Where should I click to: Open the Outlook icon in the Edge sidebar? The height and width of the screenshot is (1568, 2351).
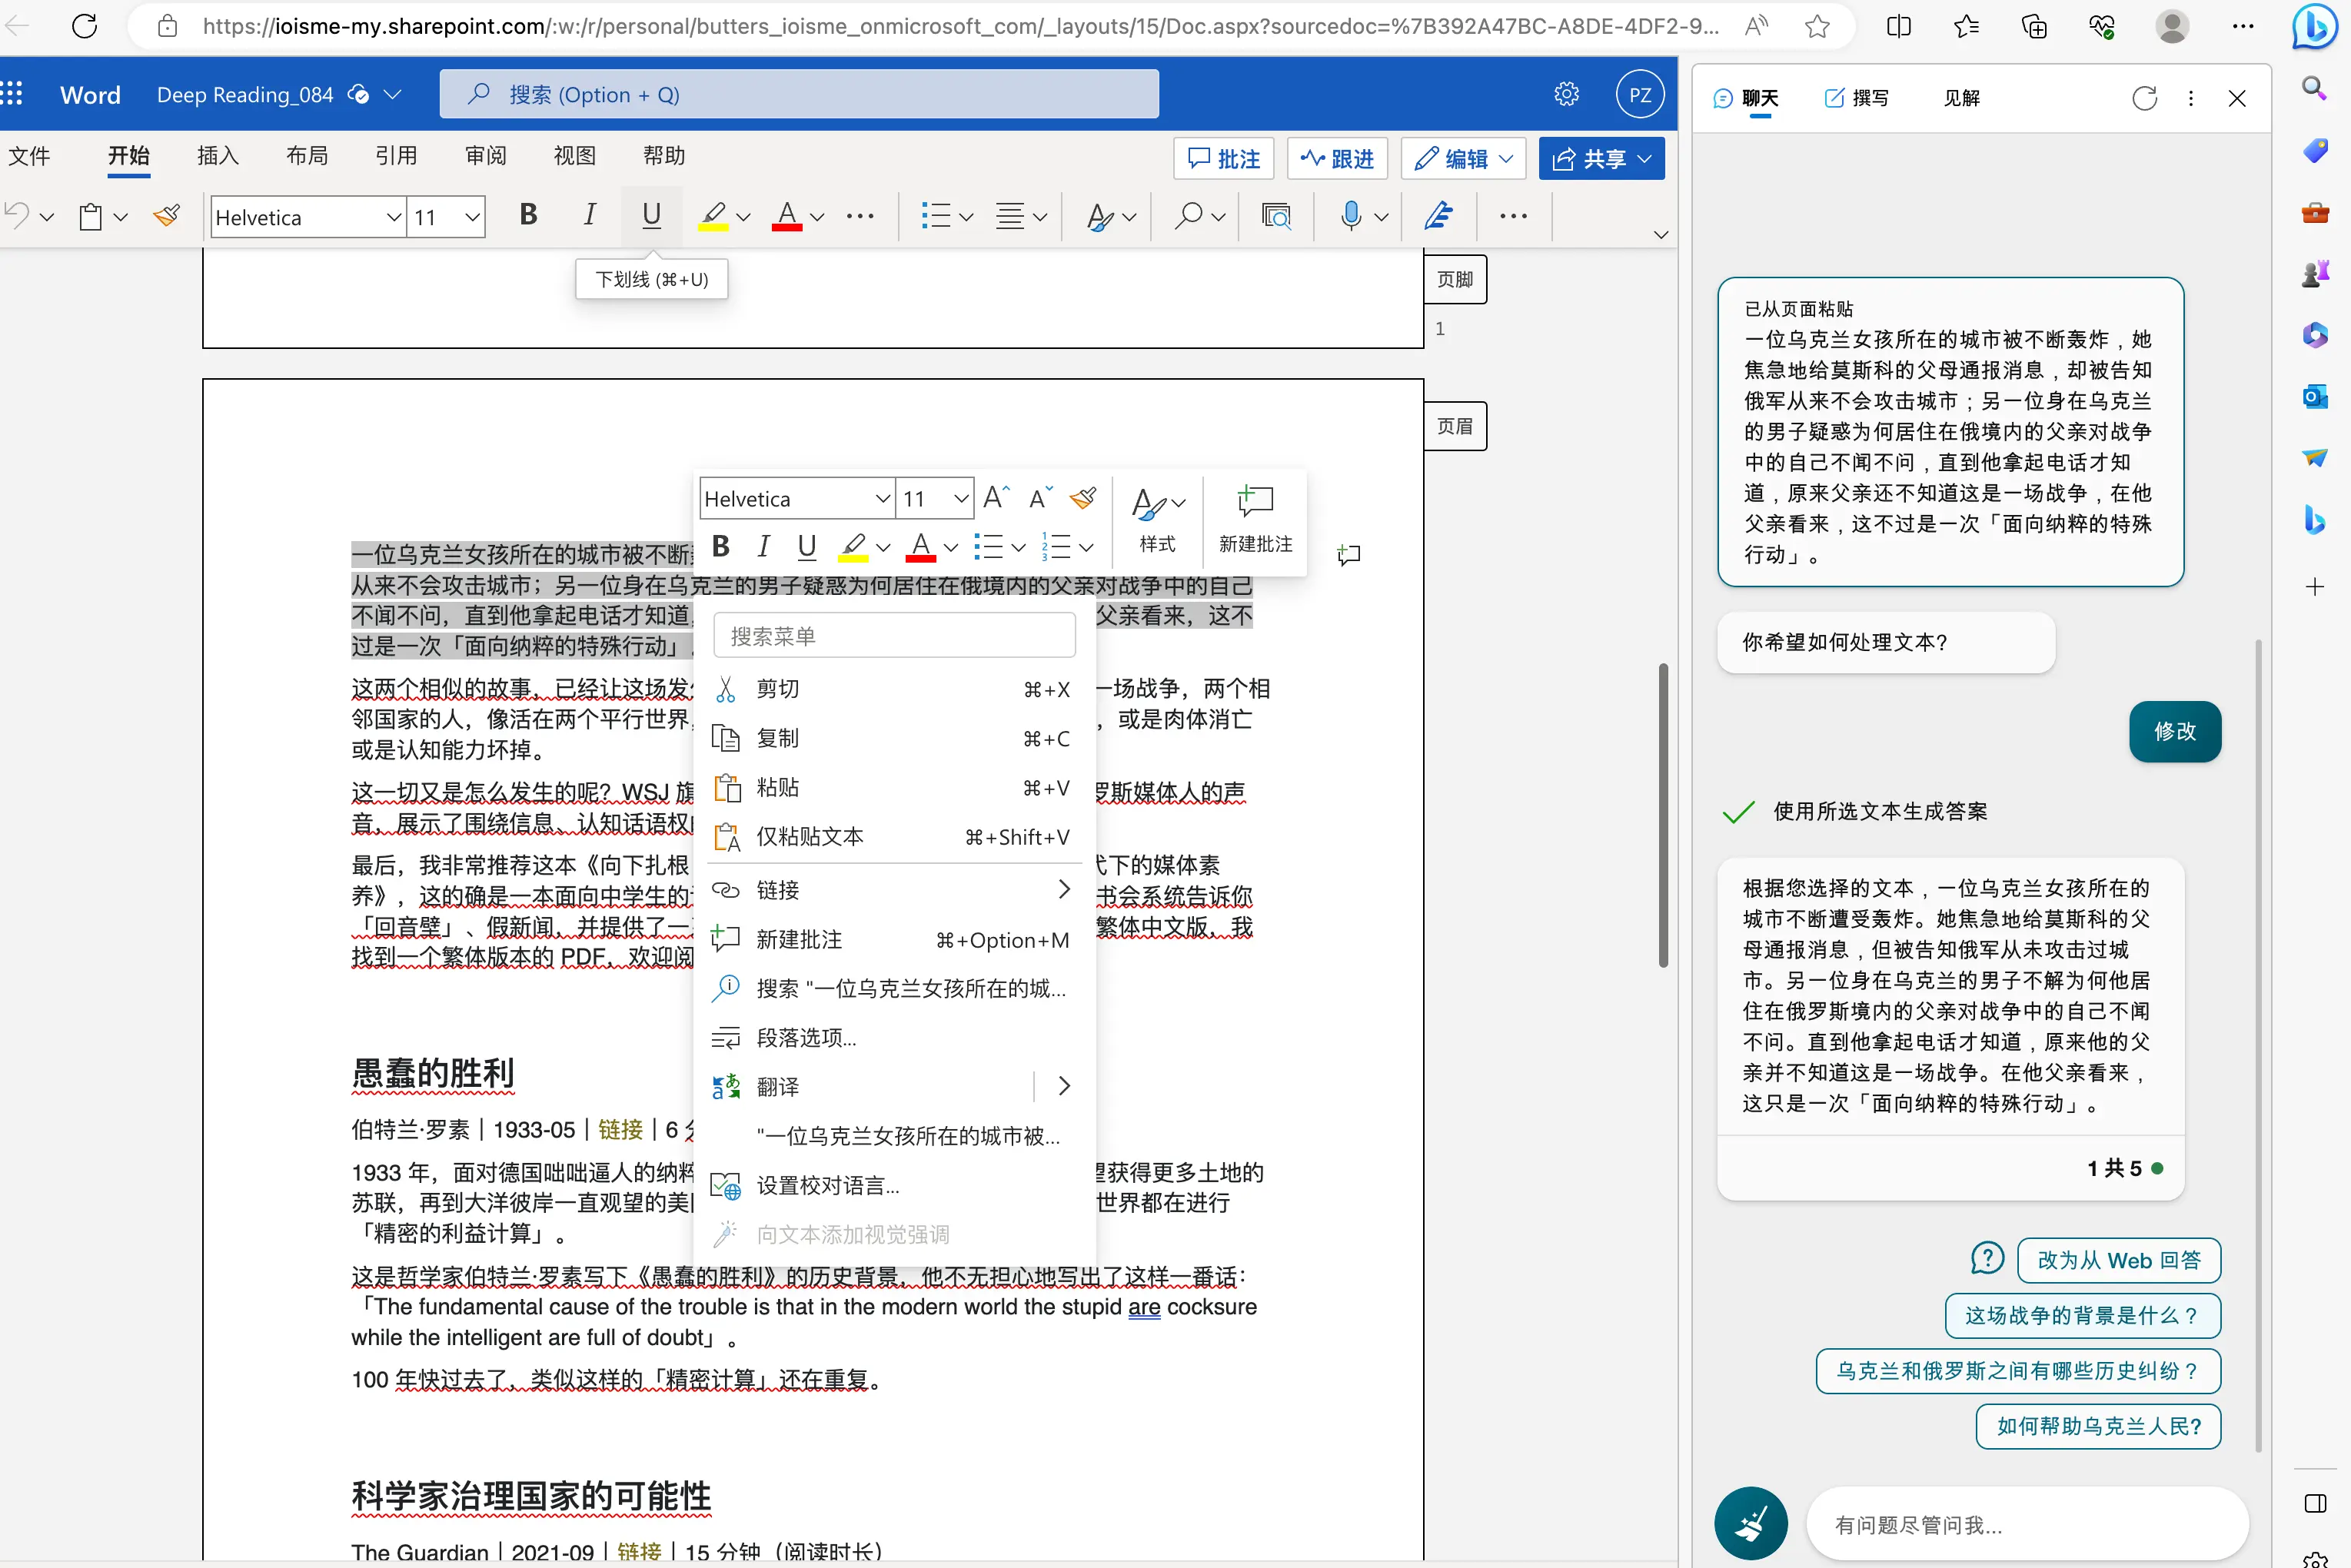(x=2315, y=397)
